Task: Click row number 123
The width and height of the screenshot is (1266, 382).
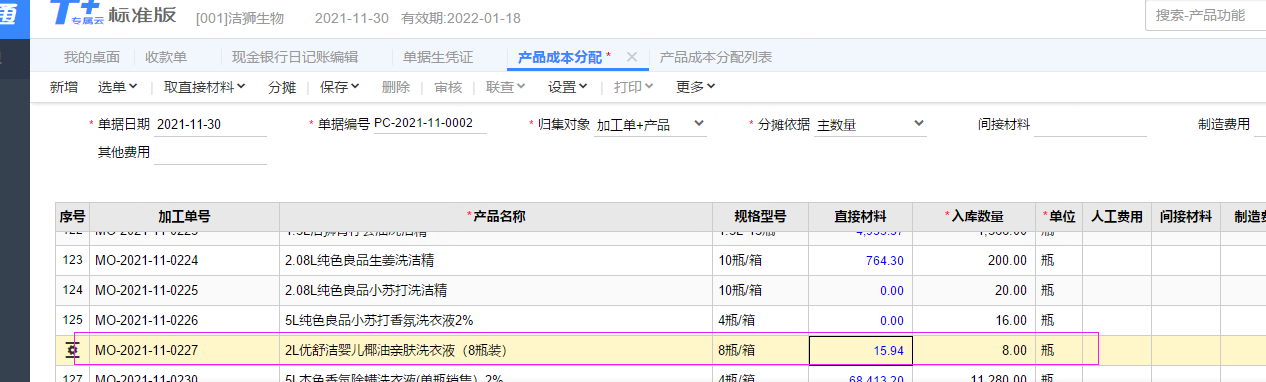Action: coord(72,260)
